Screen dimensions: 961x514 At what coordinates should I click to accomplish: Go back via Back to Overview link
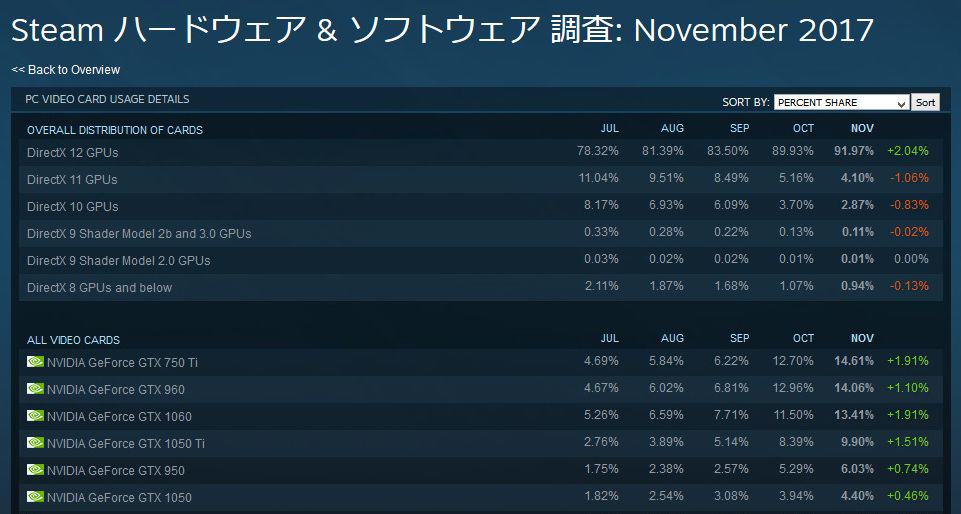(x=66, y=70)
